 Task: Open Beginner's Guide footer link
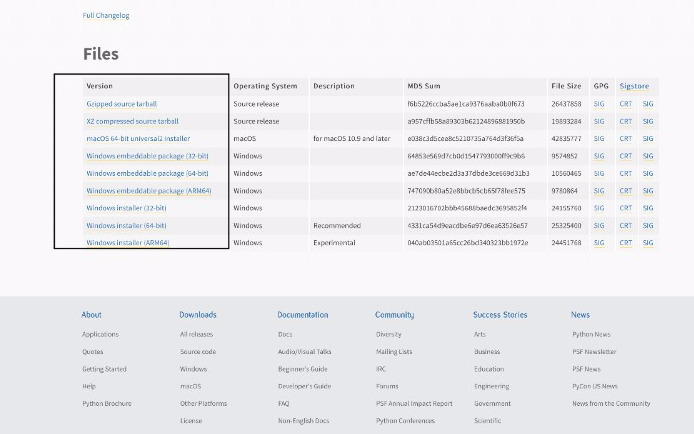coord(303,369)
